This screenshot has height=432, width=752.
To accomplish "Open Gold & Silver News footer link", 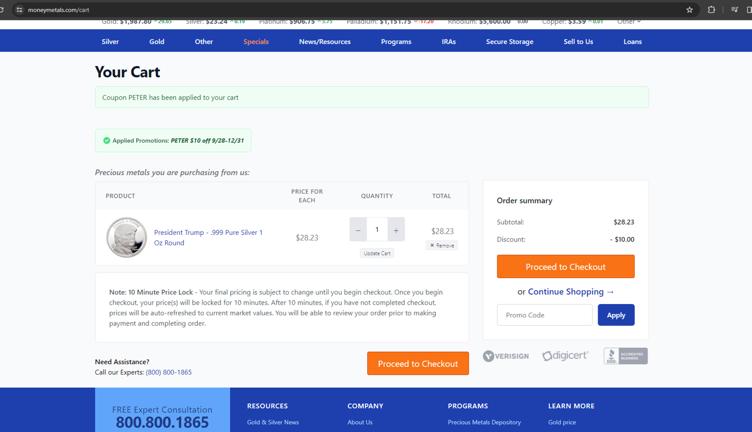I will tap(273, 422).
